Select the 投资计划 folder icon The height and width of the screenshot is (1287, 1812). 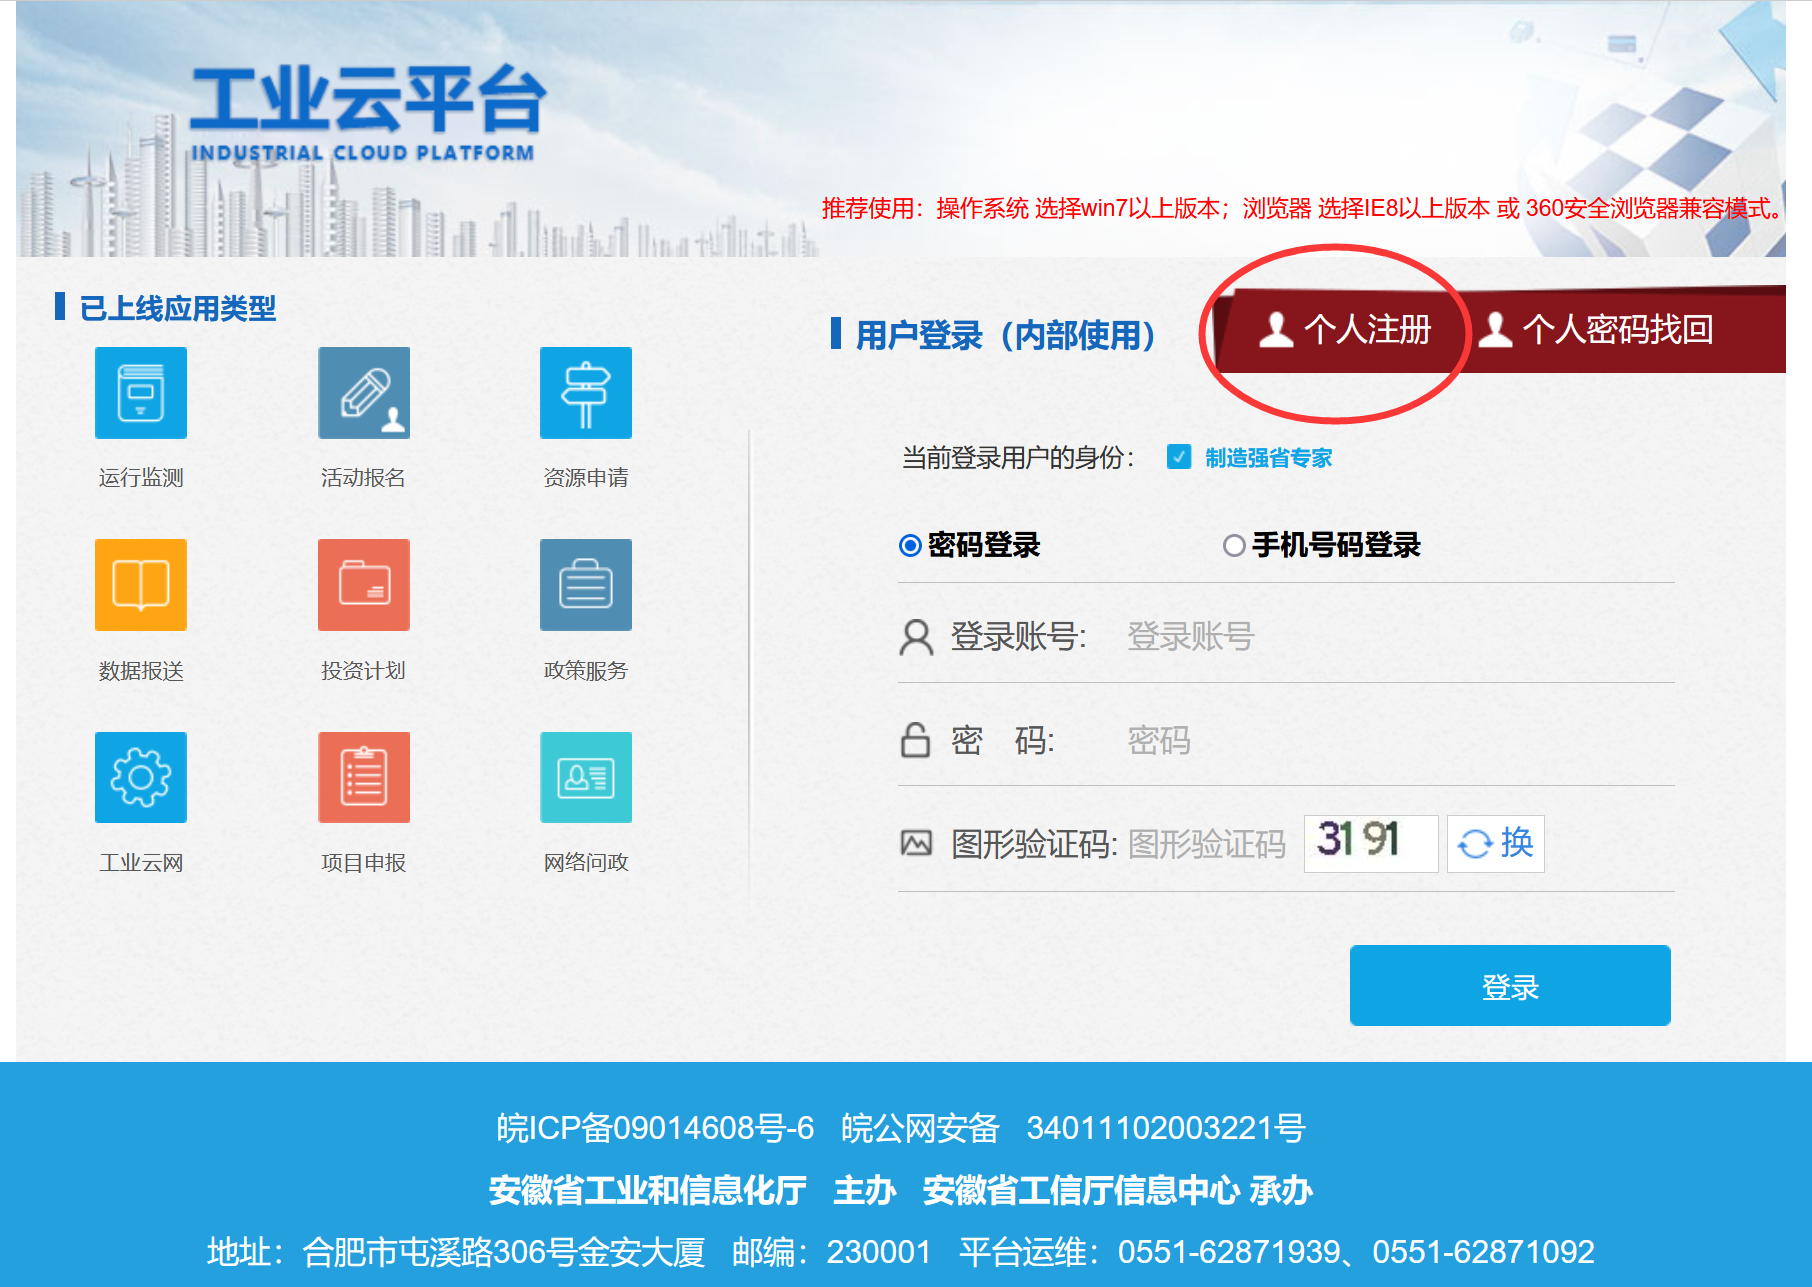[x=364, y=585]
